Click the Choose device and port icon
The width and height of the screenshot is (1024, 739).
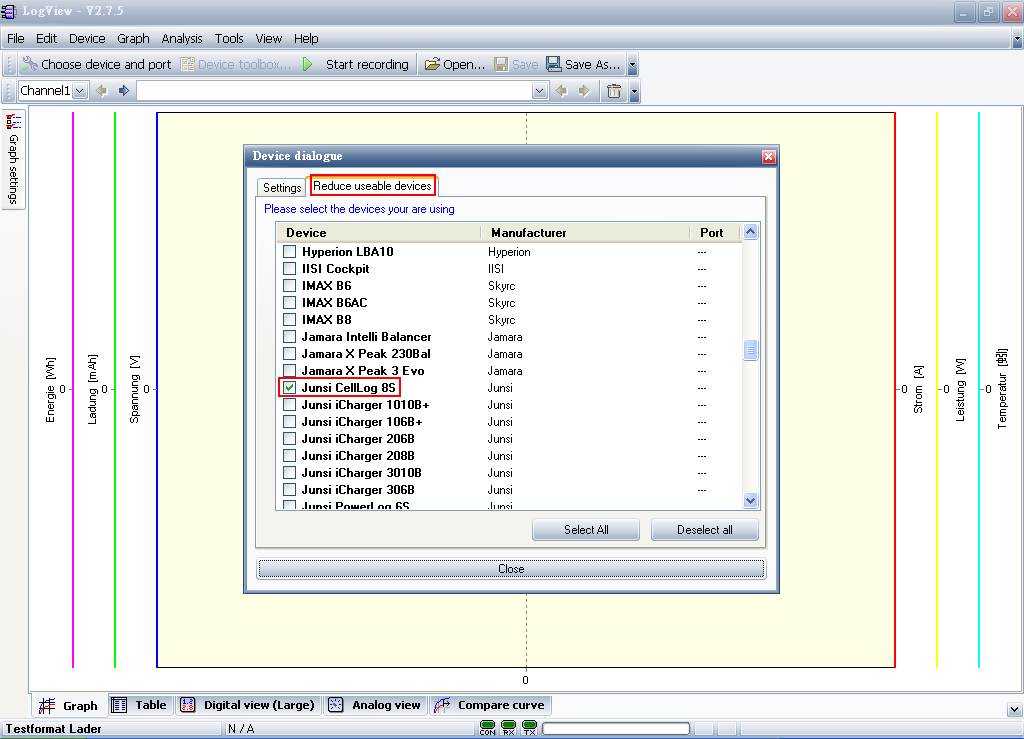point(30,64)
